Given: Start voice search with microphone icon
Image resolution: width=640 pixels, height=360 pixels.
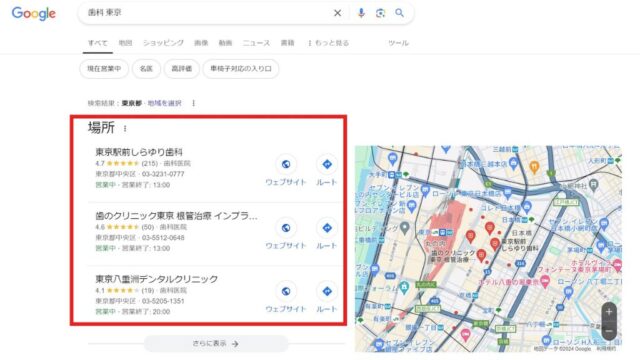Looking at the screenshot, I should [361, 13].
